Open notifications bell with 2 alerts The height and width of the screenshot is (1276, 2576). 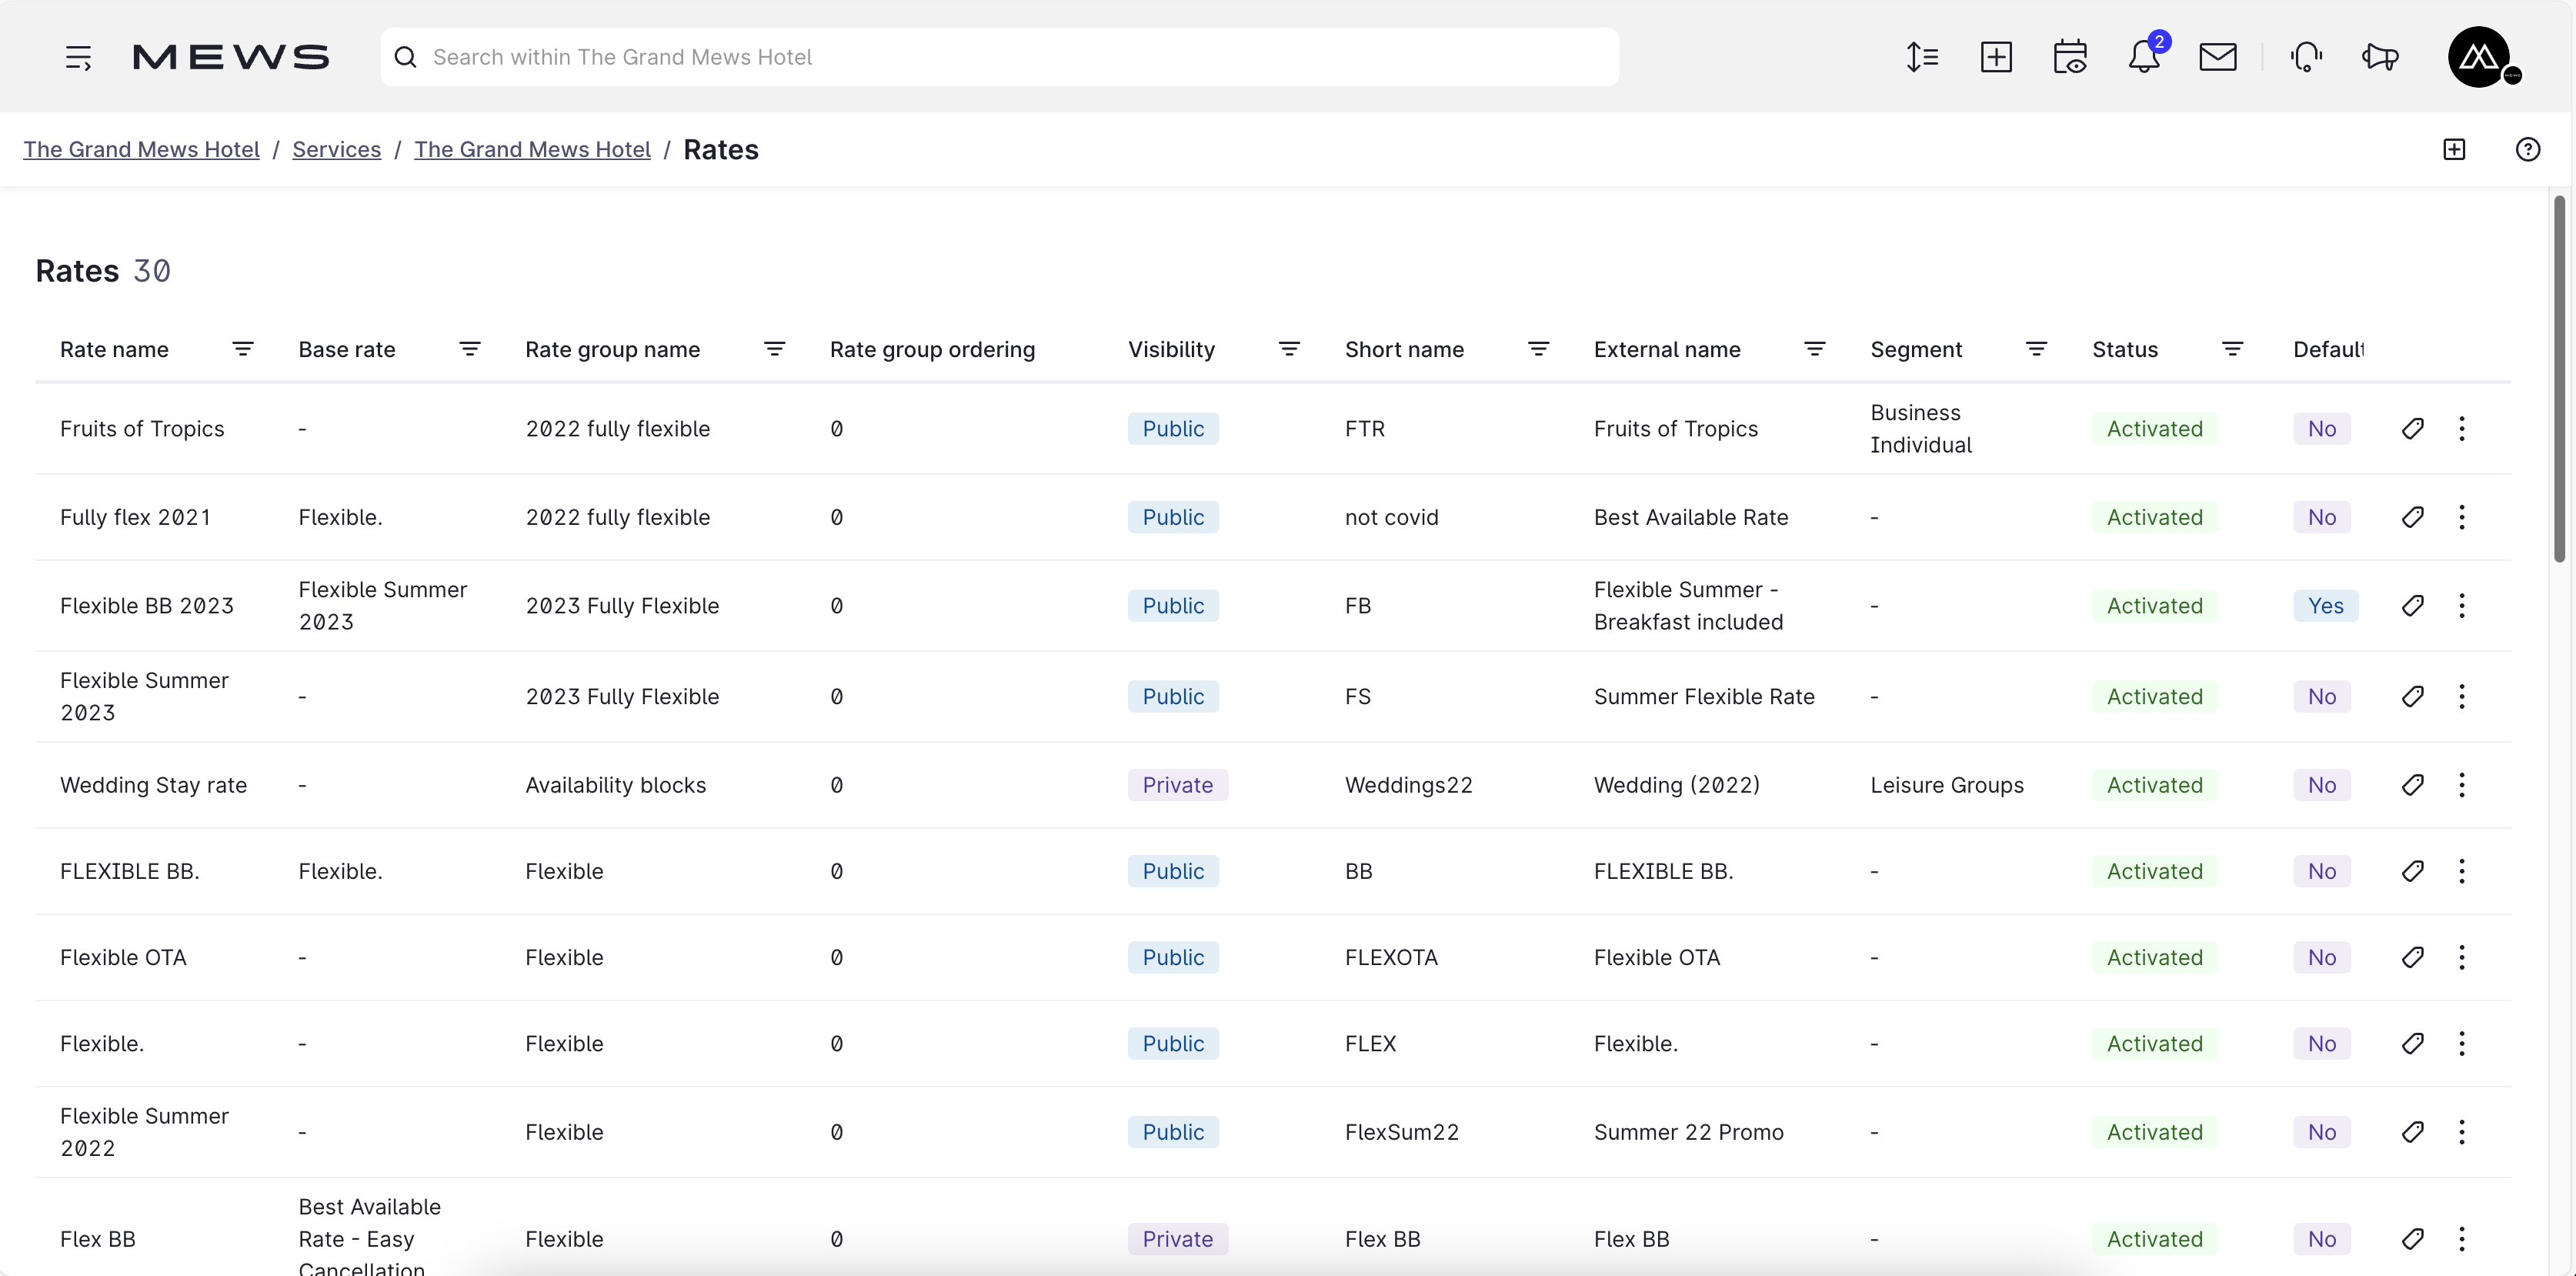point(2146,57)
